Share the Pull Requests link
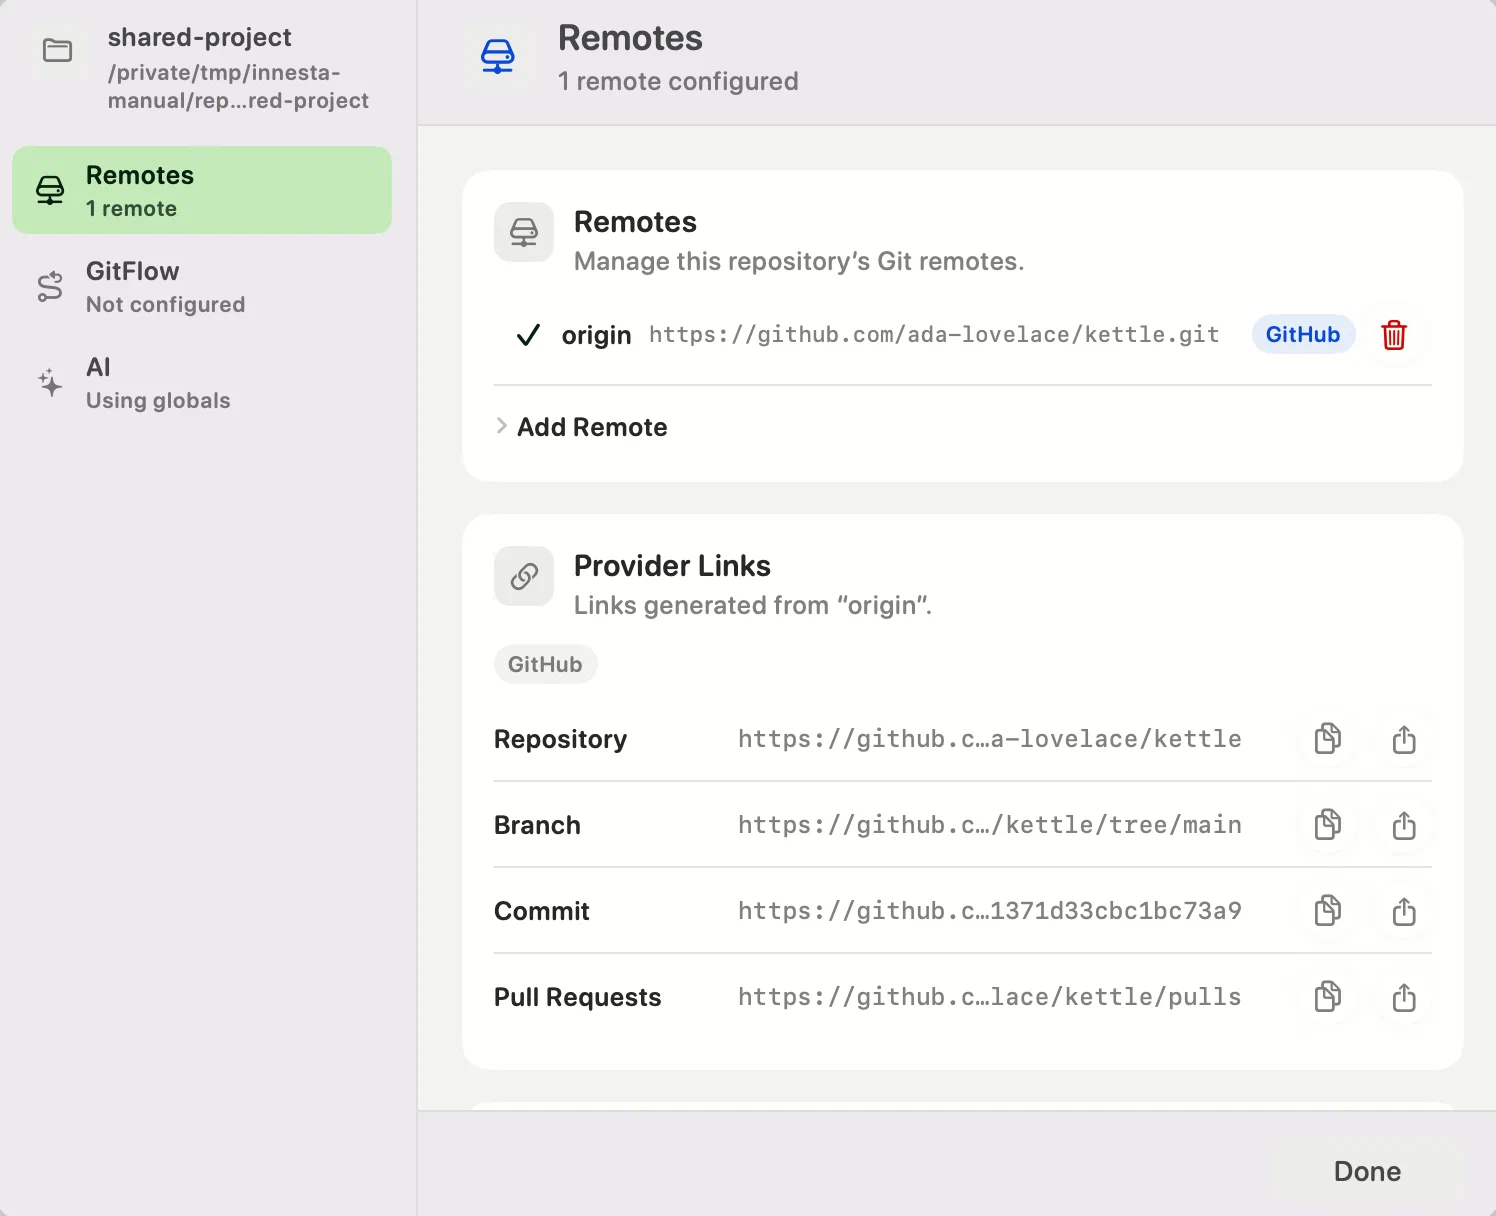Viewport: 1496px width, 1216px height. point(1404,997)
